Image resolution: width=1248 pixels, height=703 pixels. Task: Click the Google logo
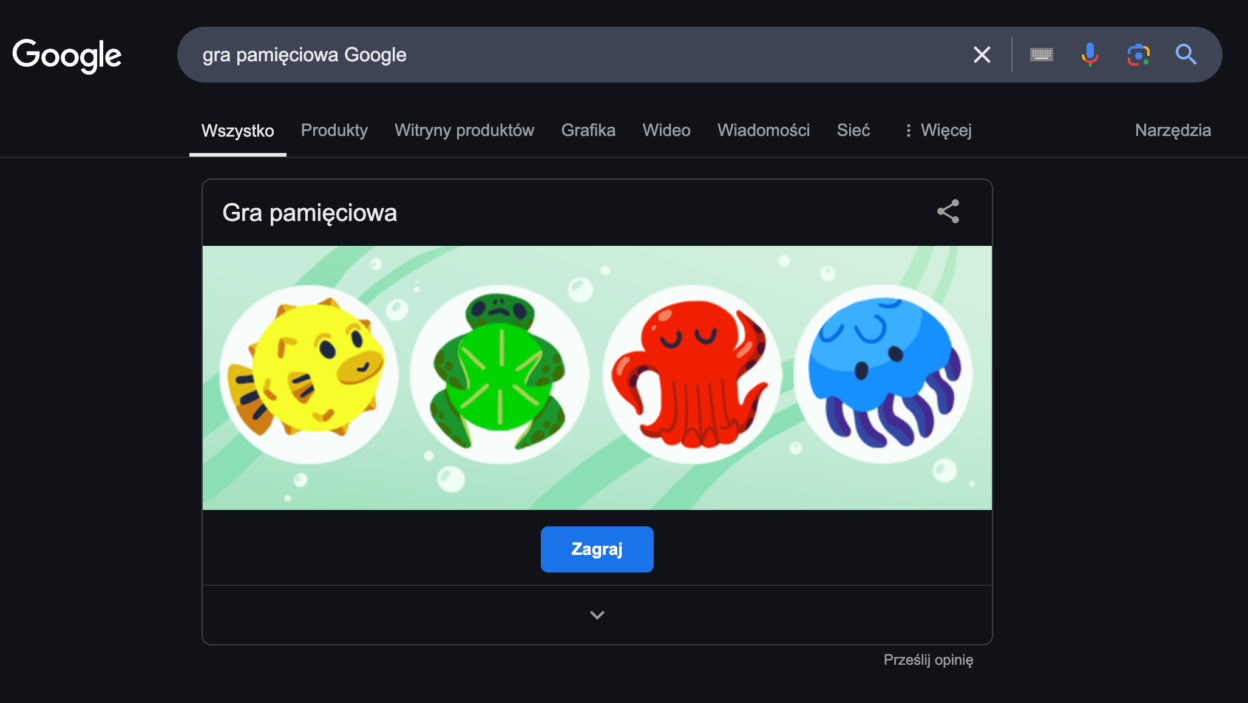(66, 55)
